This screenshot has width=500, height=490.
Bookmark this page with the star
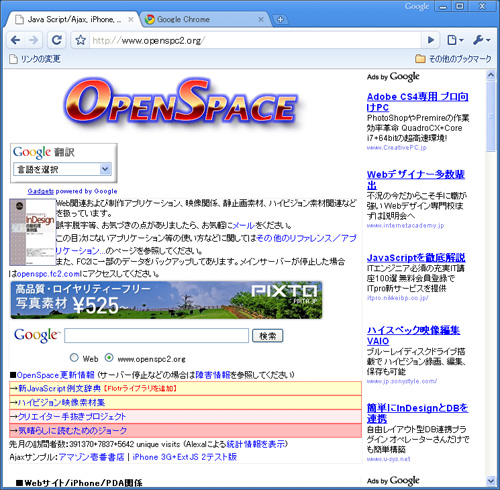pyautogui.click(x=80, y=40)
